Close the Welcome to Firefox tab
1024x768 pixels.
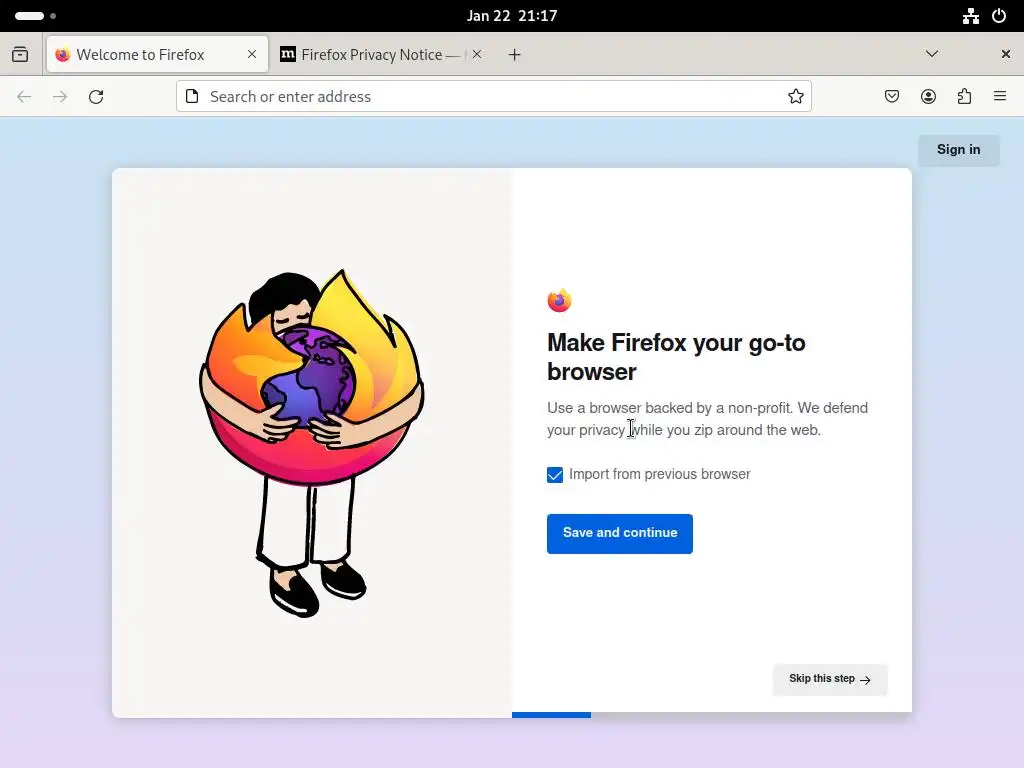click(251, 54)
